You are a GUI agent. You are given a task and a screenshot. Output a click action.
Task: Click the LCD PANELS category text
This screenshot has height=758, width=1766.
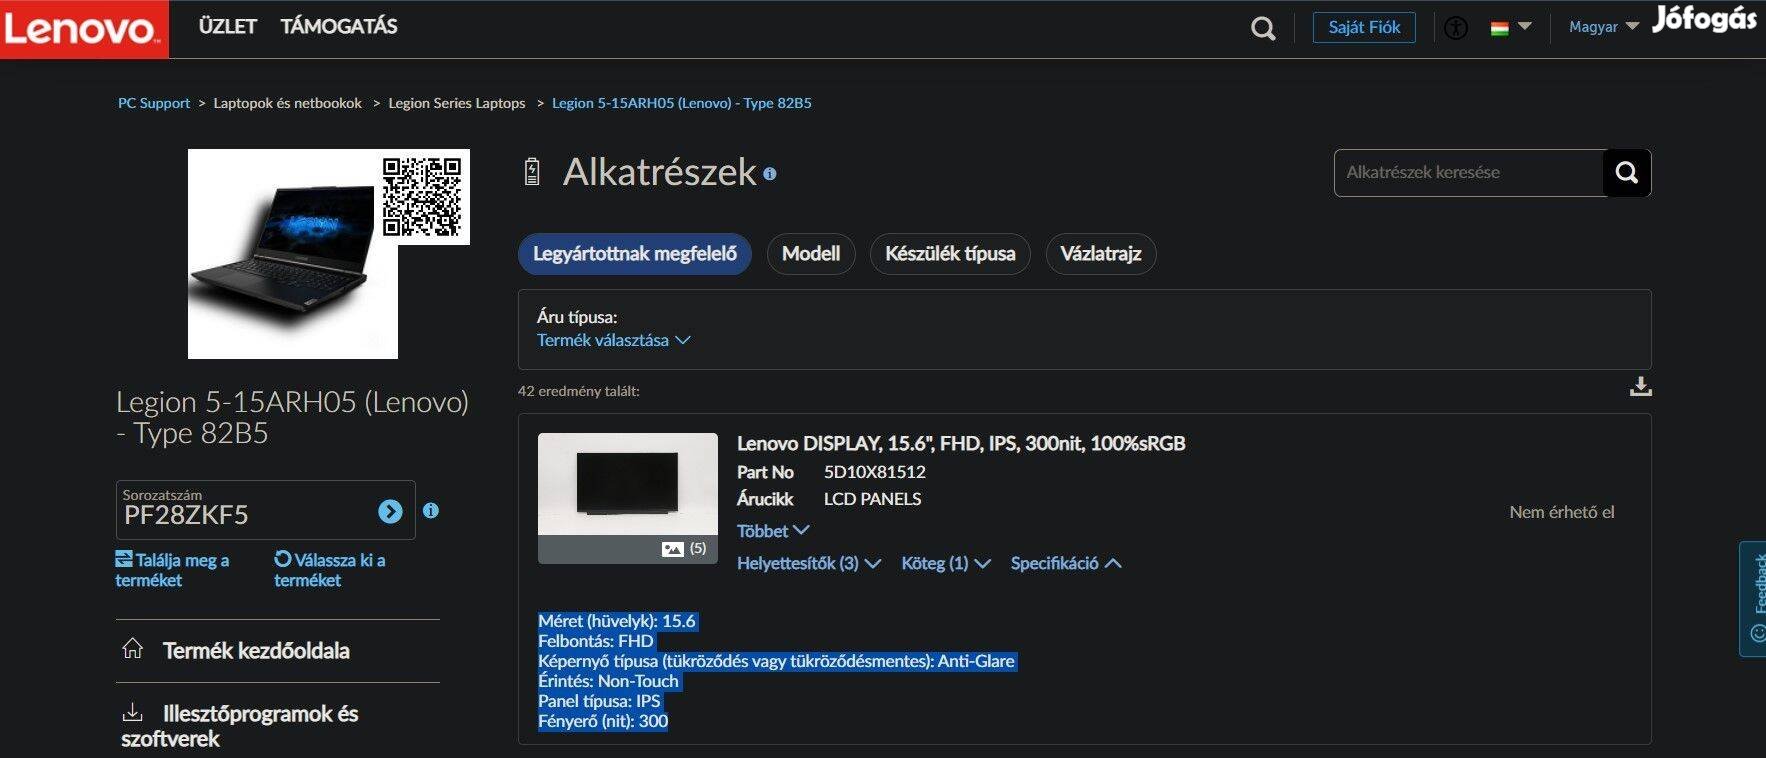[x=873, y=499]
